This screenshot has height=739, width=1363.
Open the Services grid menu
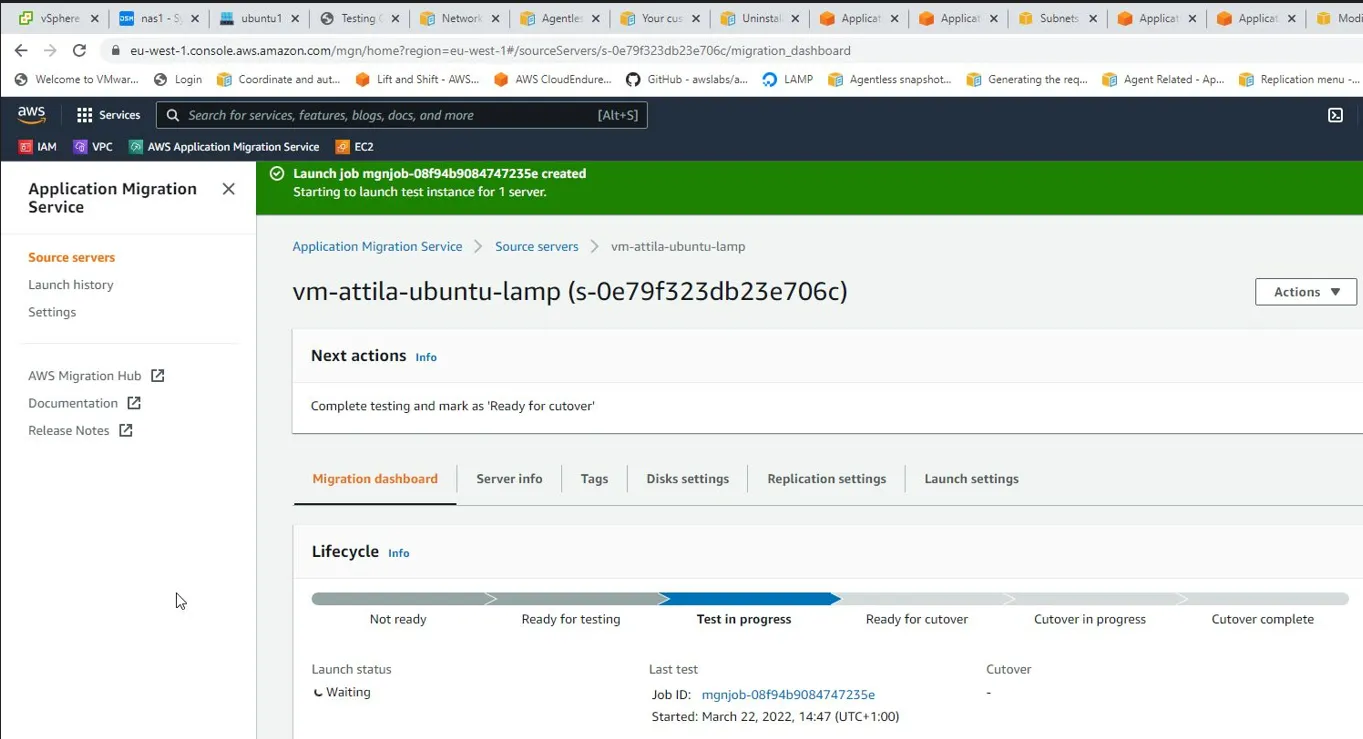[108, 115]
